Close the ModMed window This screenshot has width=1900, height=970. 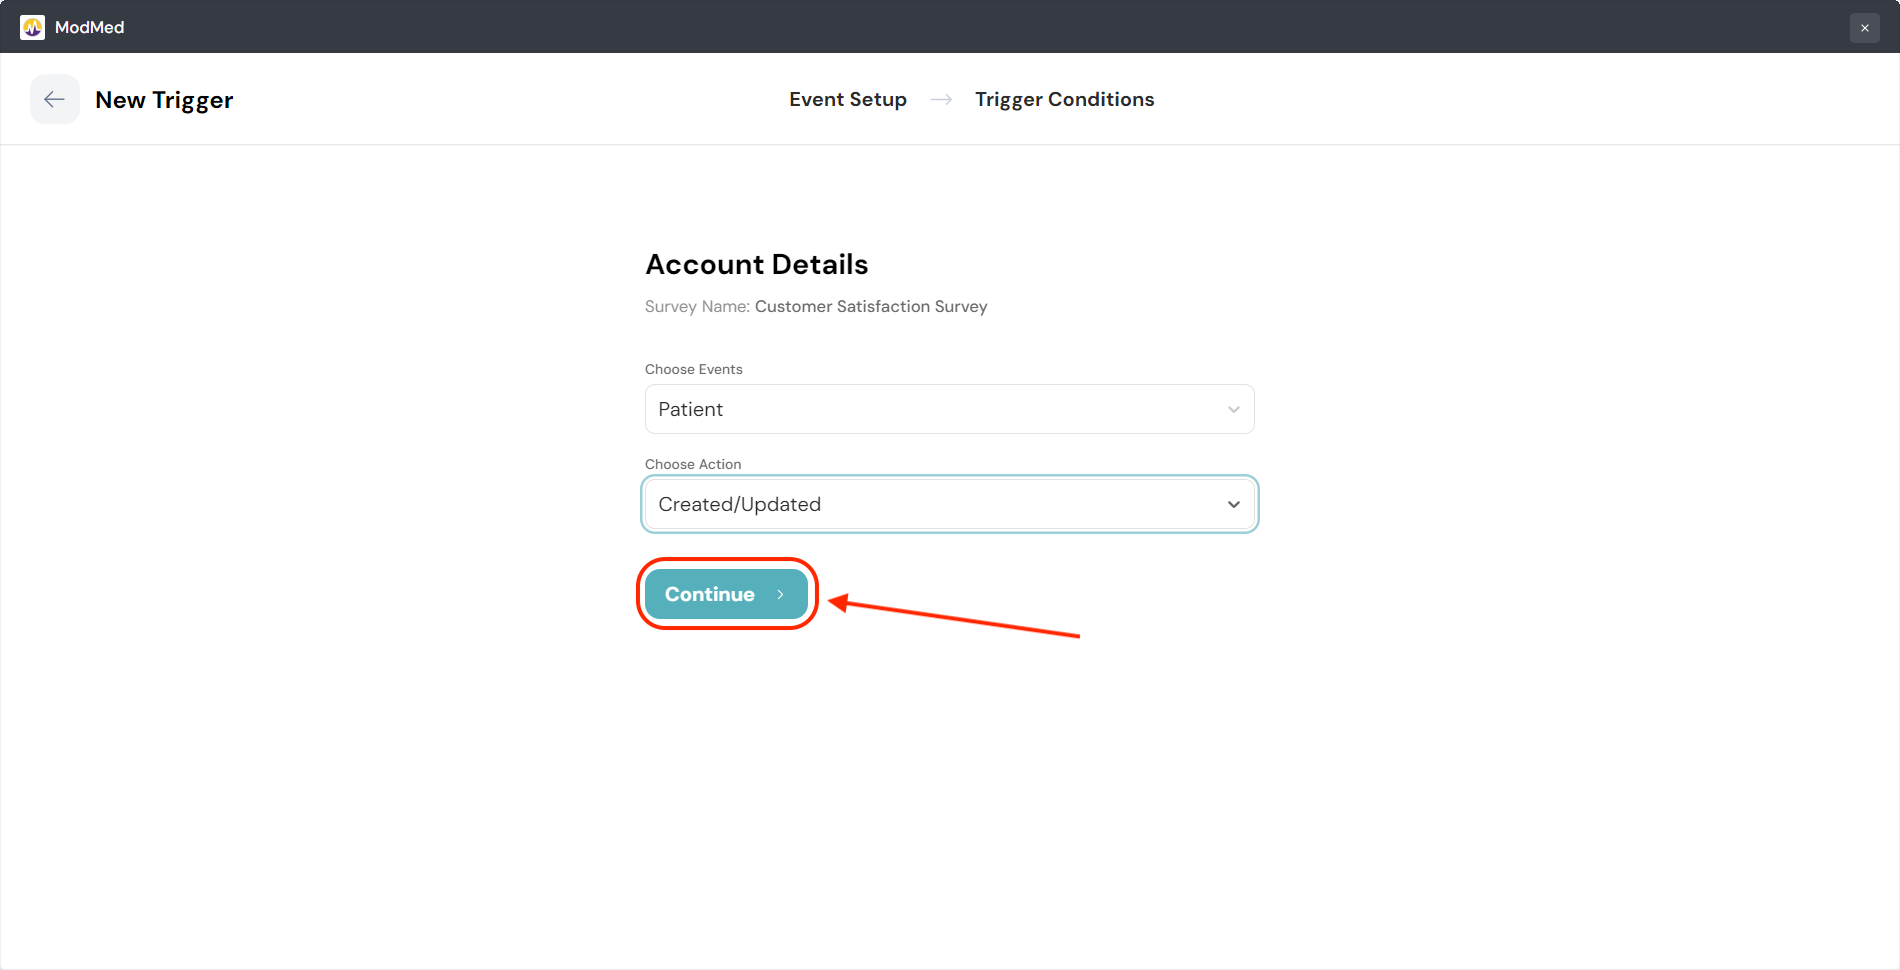[x=1864, y=28]
